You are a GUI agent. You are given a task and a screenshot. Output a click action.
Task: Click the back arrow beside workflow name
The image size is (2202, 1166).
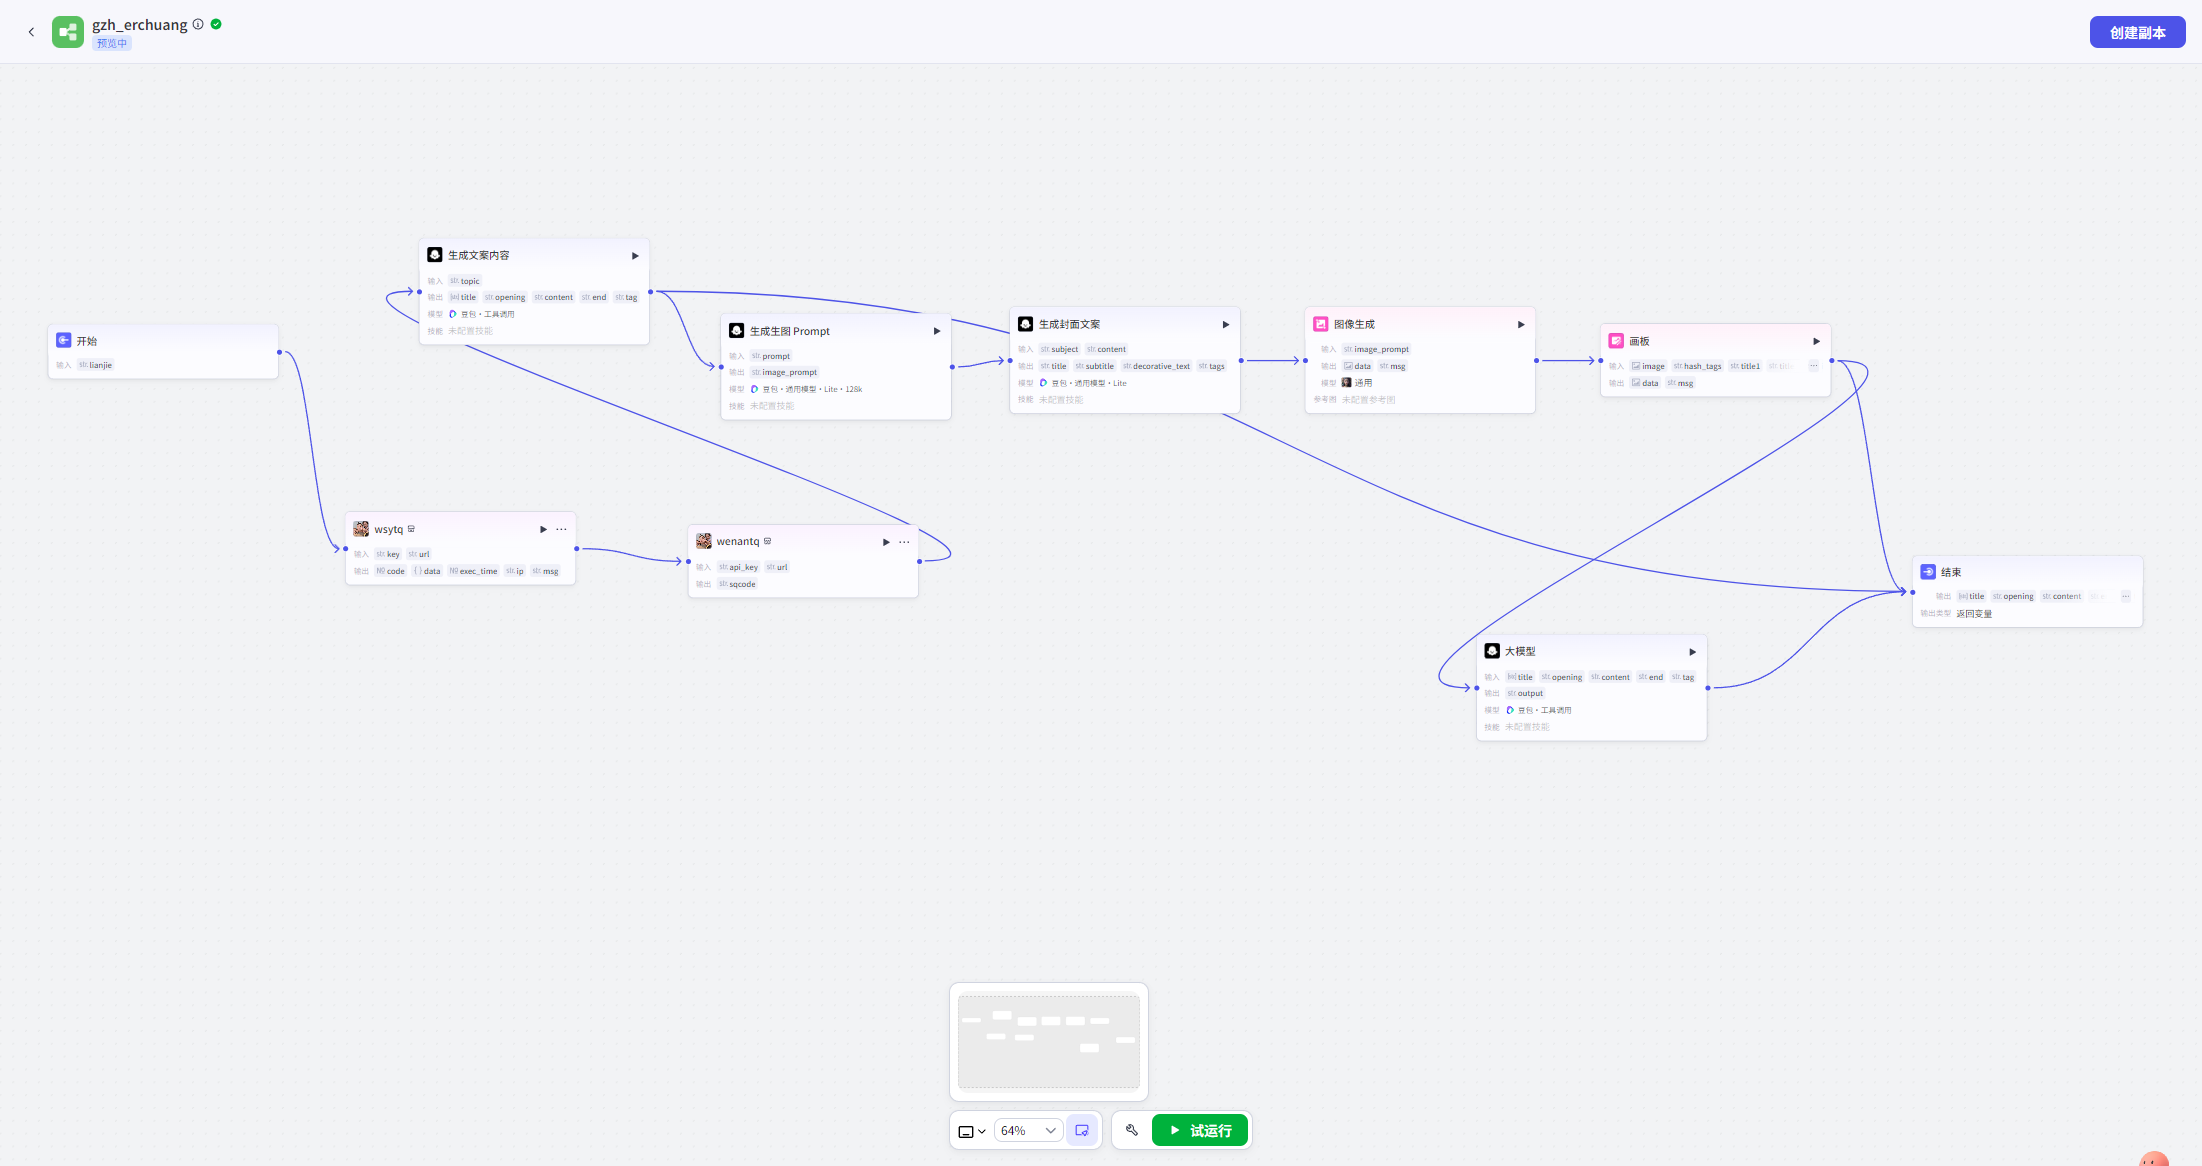(31, 32)
